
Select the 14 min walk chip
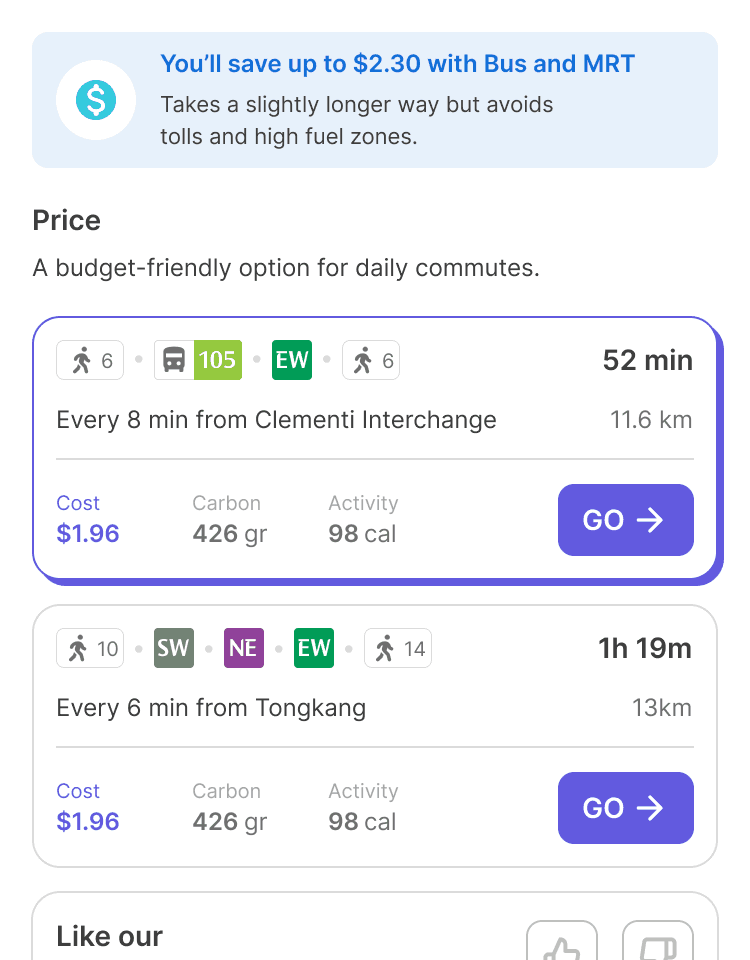(x=398, y=648)
